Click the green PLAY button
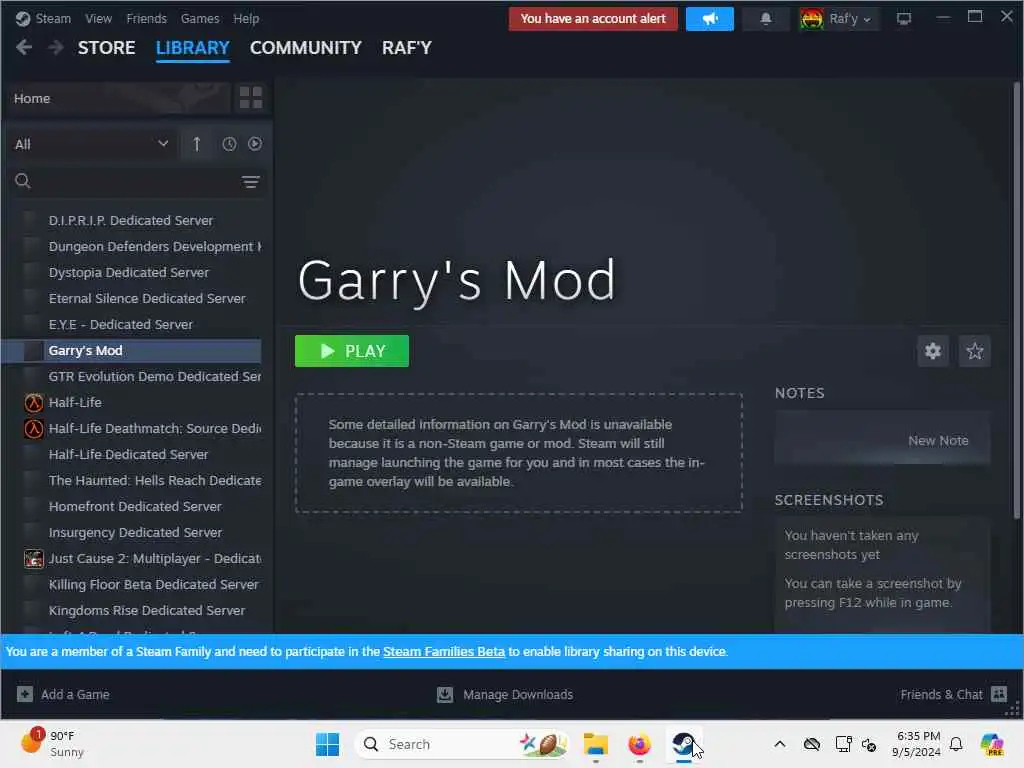Screen dimensions: 1024x768 [x=352, y=351]
